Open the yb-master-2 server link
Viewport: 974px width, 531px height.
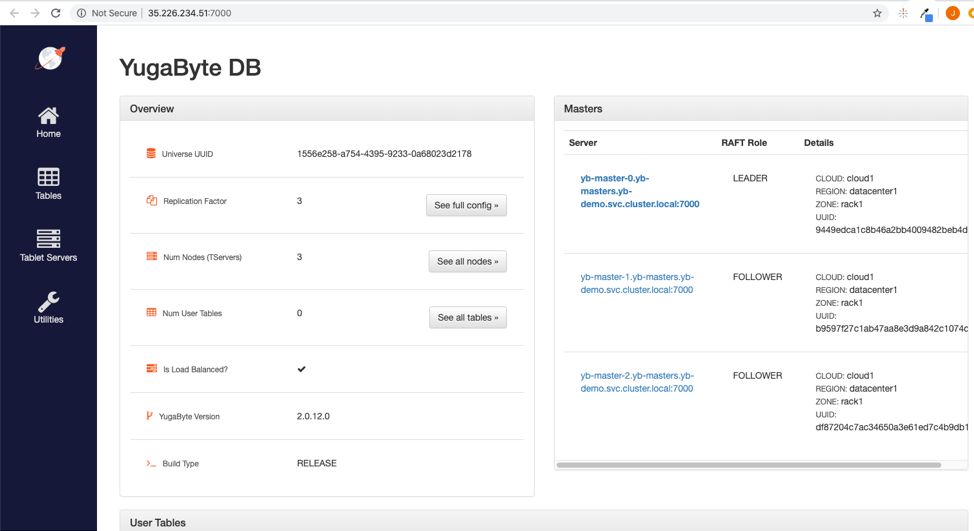pyautogui.click(x=636, y=382)
